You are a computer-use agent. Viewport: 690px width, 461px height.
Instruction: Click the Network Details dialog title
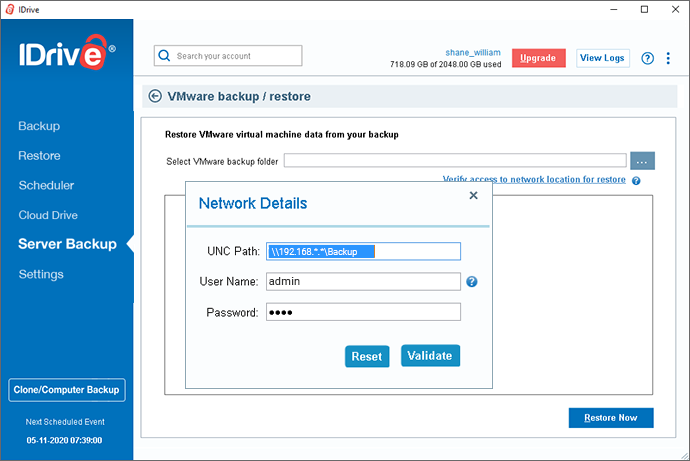tap(253, 203)
